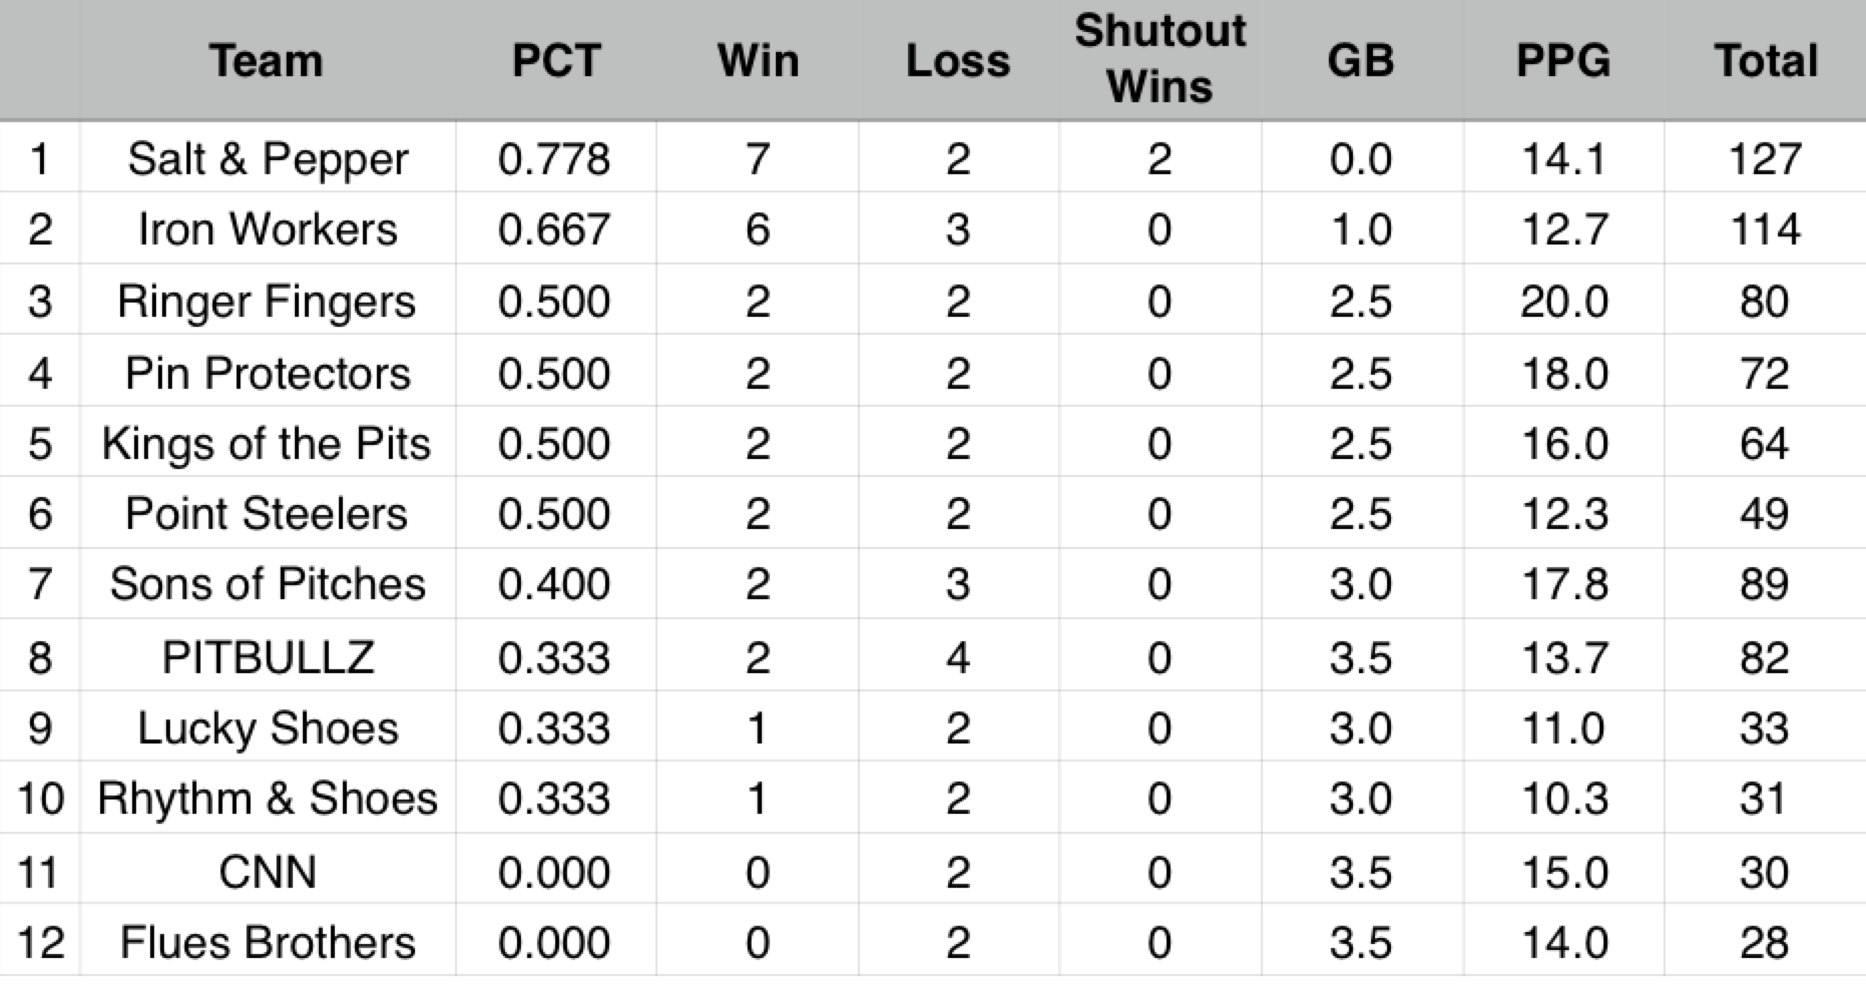1866x992 pixels.
Task: Select the PPG column header
Action: point(1563,61)
